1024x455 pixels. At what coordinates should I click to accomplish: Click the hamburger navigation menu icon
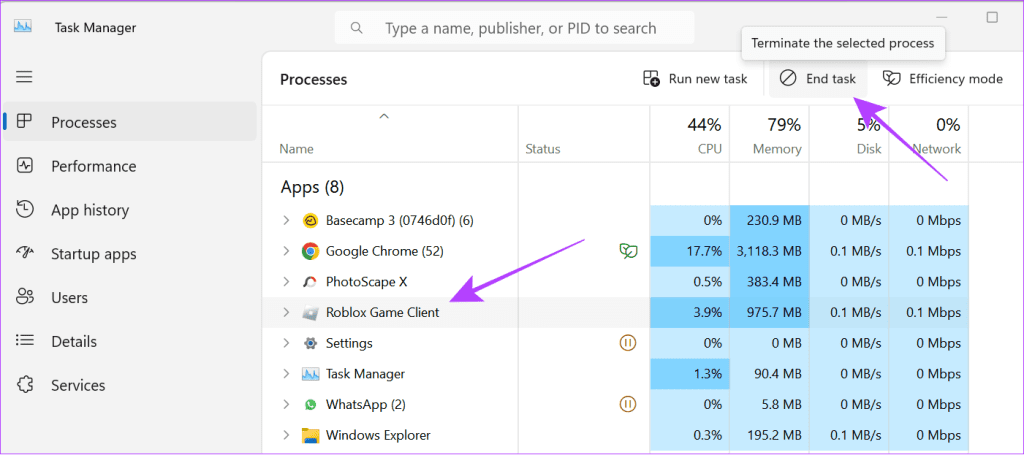point(24,76)
